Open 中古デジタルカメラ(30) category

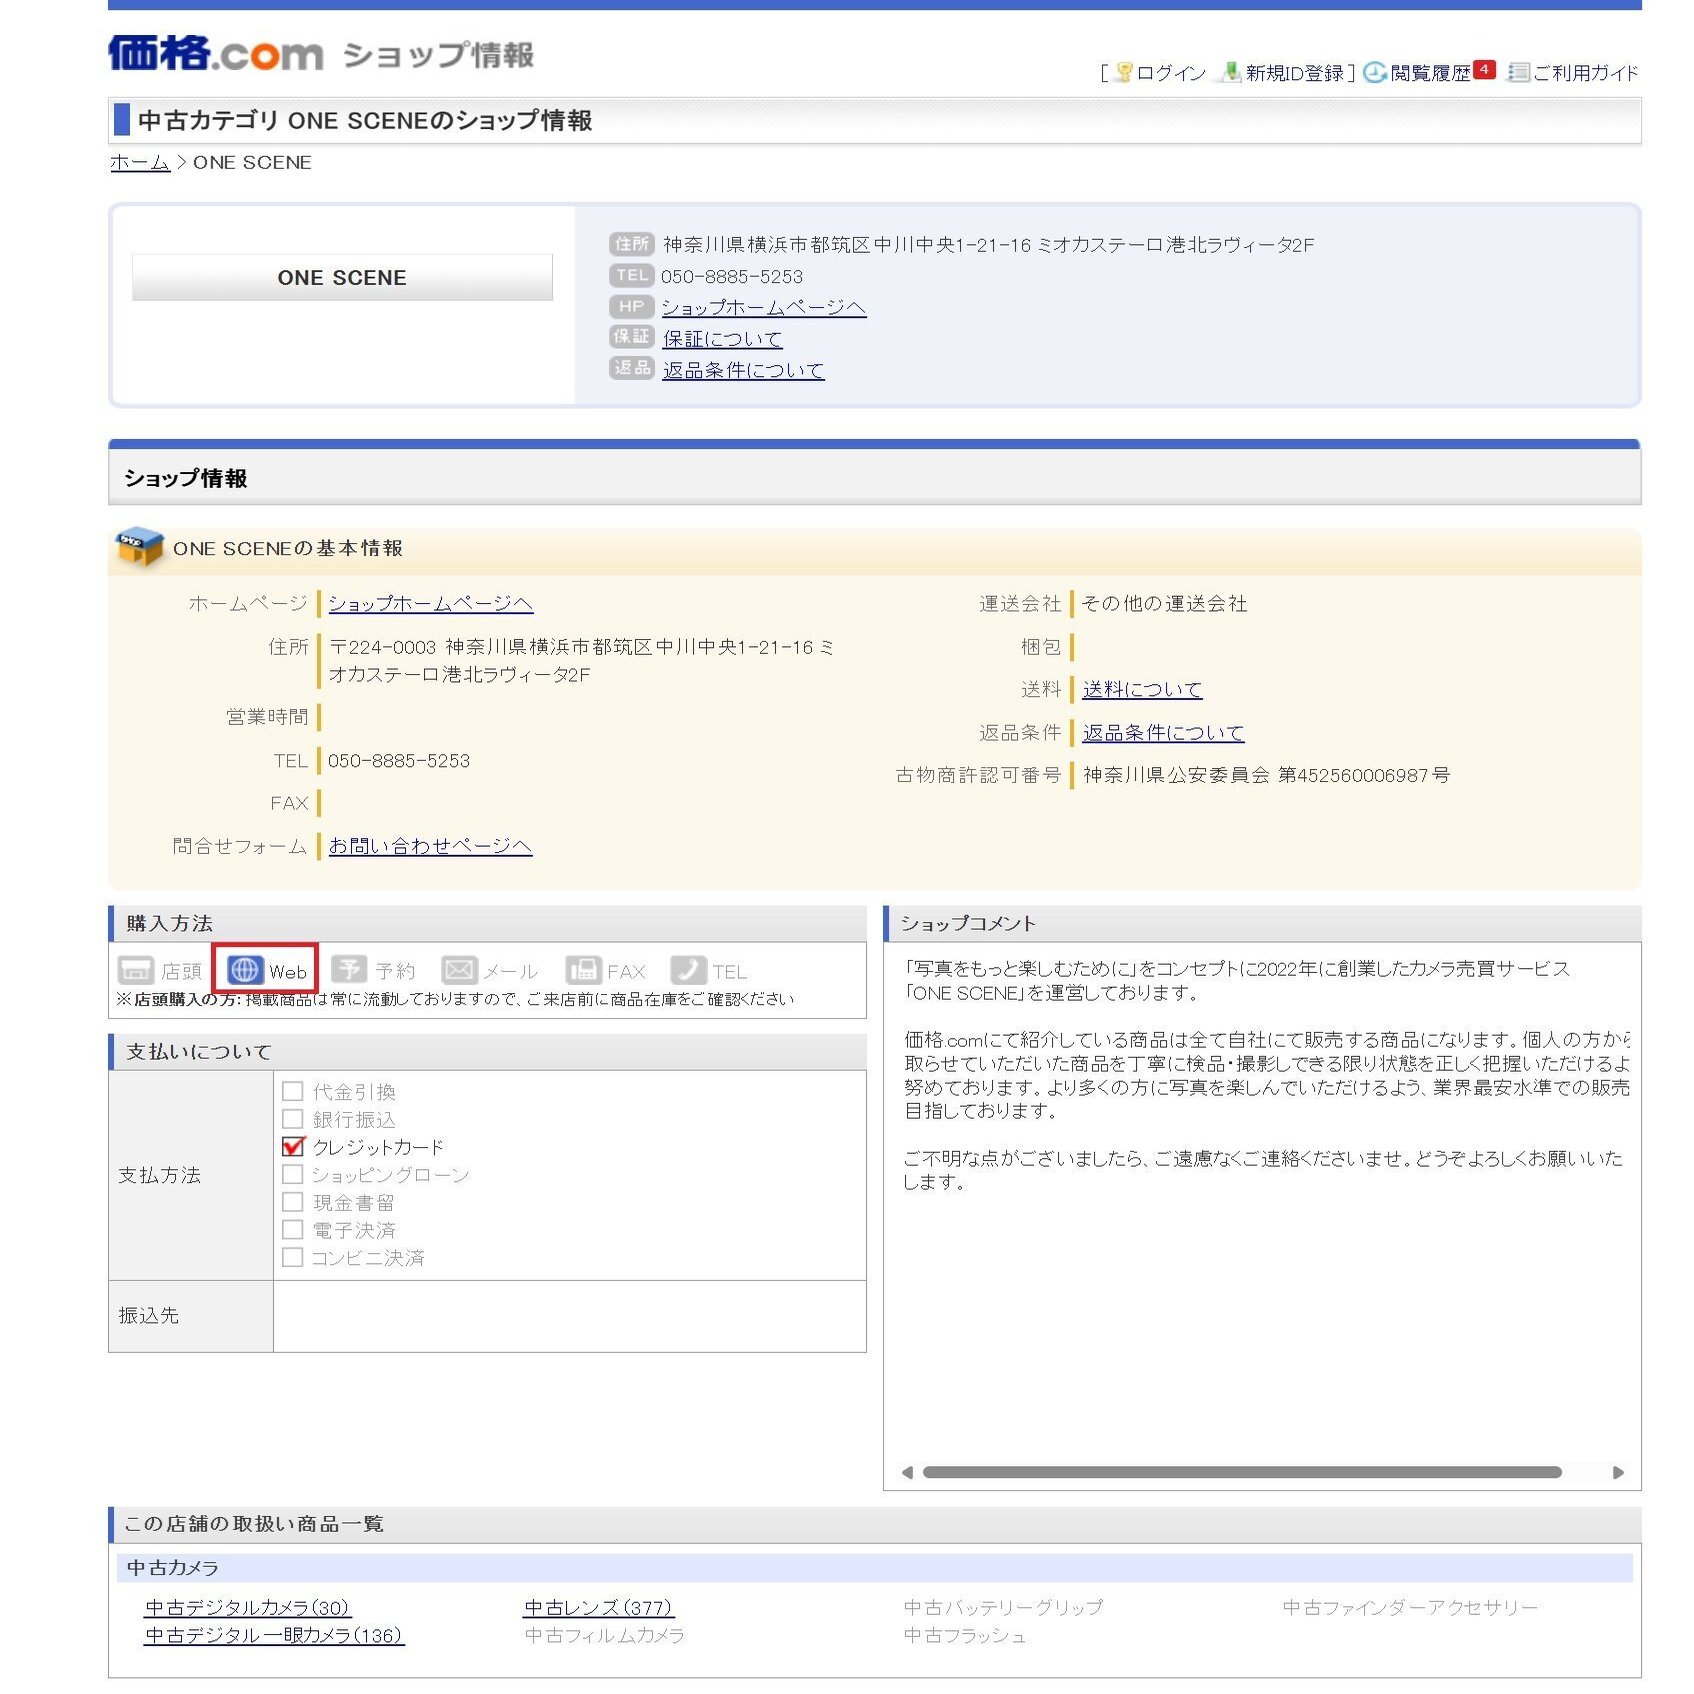[247, 1607]
